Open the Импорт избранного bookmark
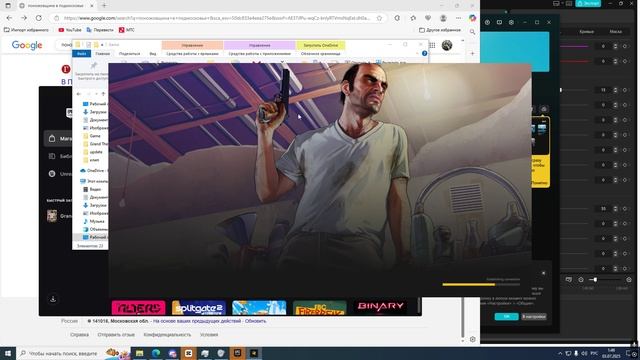Screen dimensions: 640x360 point(26,30)
